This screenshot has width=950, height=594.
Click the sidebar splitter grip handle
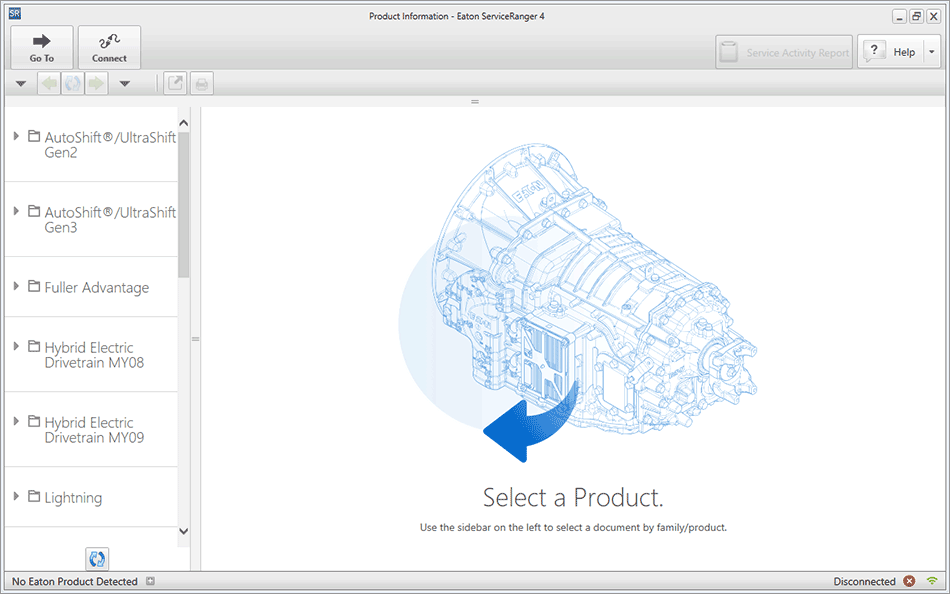[x=196, y=339]
